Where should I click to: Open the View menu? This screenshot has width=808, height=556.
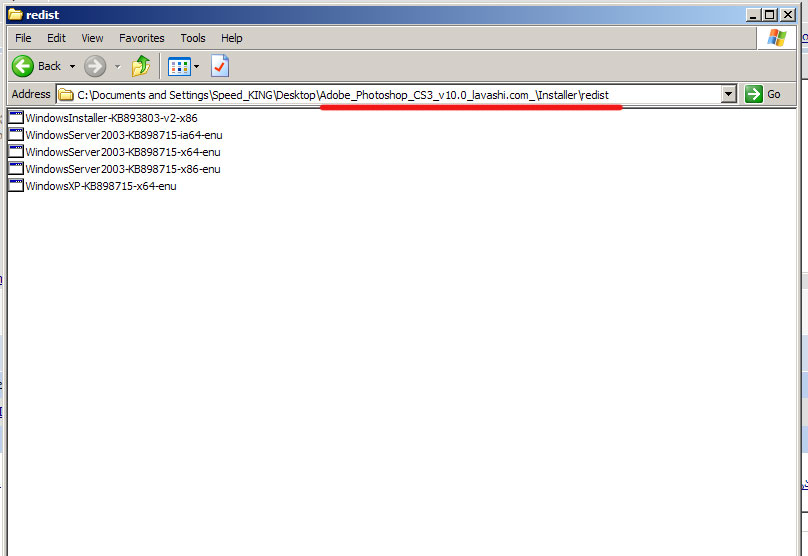(x=92, y=38)
